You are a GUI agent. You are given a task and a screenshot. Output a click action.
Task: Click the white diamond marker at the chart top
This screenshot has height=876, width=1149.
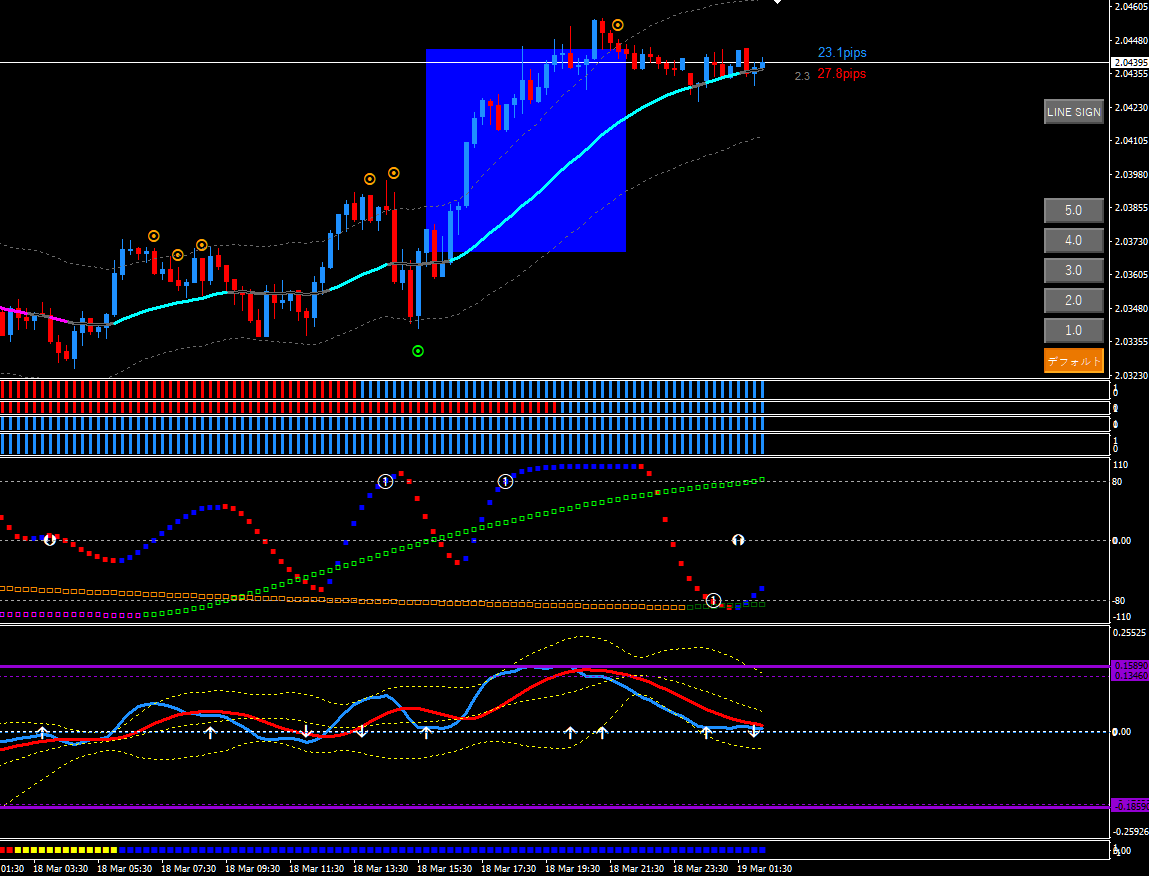pyautogui.click(x=778, y=2)
